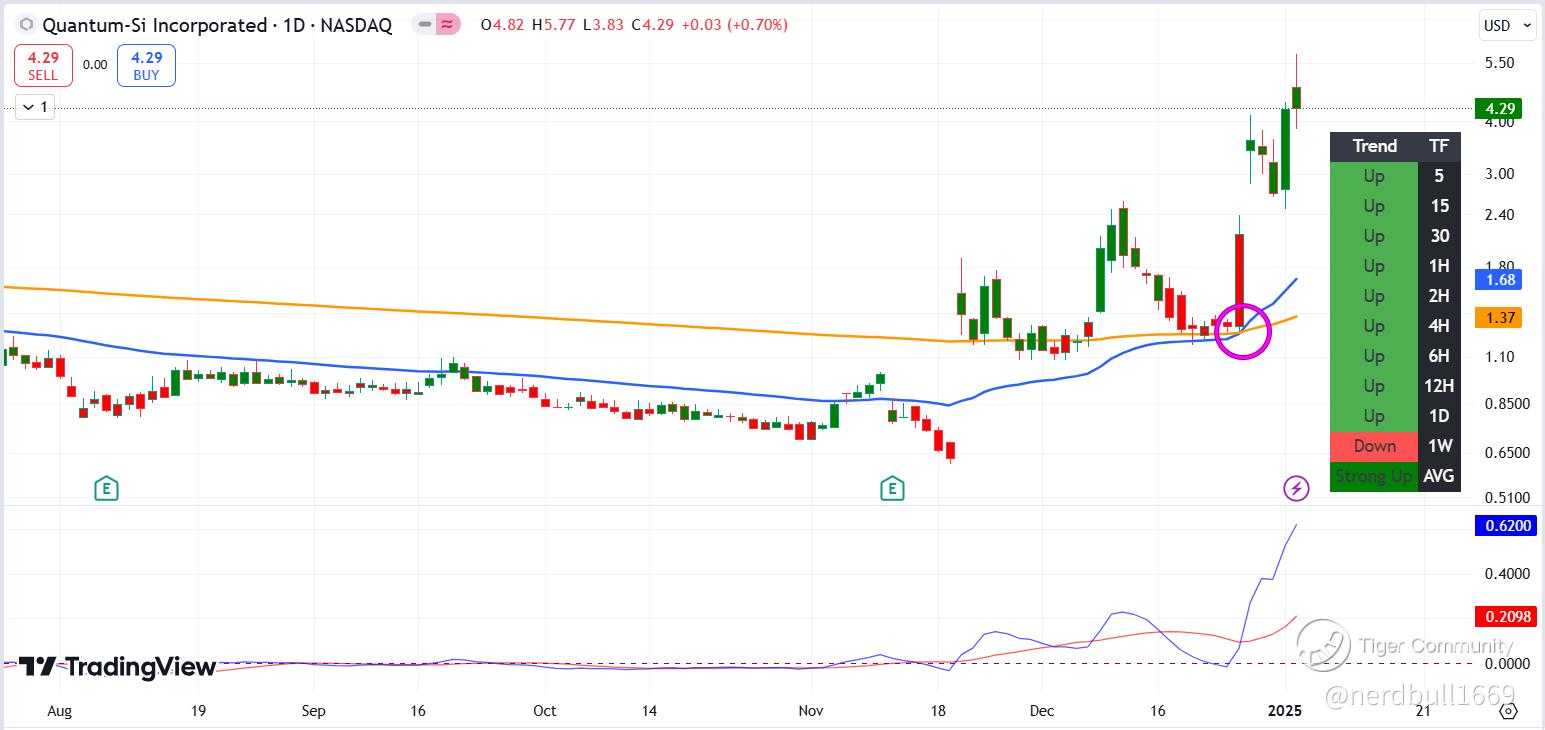Click the blue 1.68 moving average label

pos(1500,279)
